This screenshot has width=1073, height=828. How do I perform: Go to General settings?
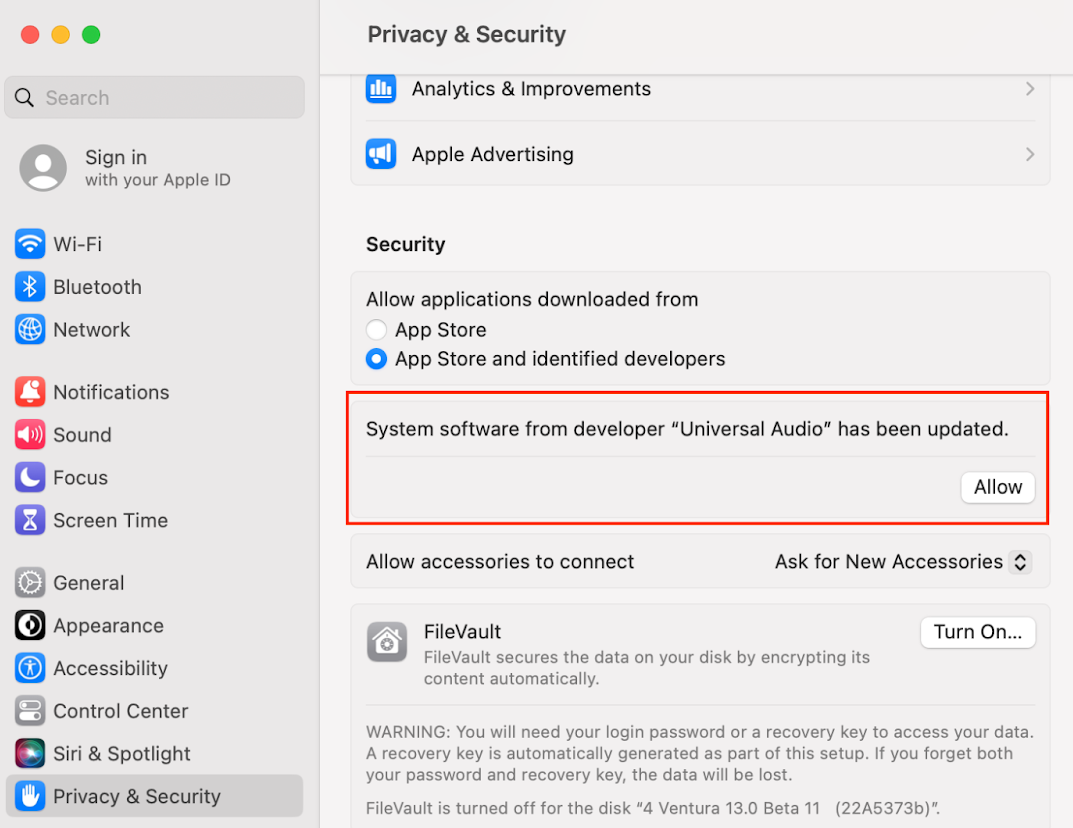pos(88,583)
